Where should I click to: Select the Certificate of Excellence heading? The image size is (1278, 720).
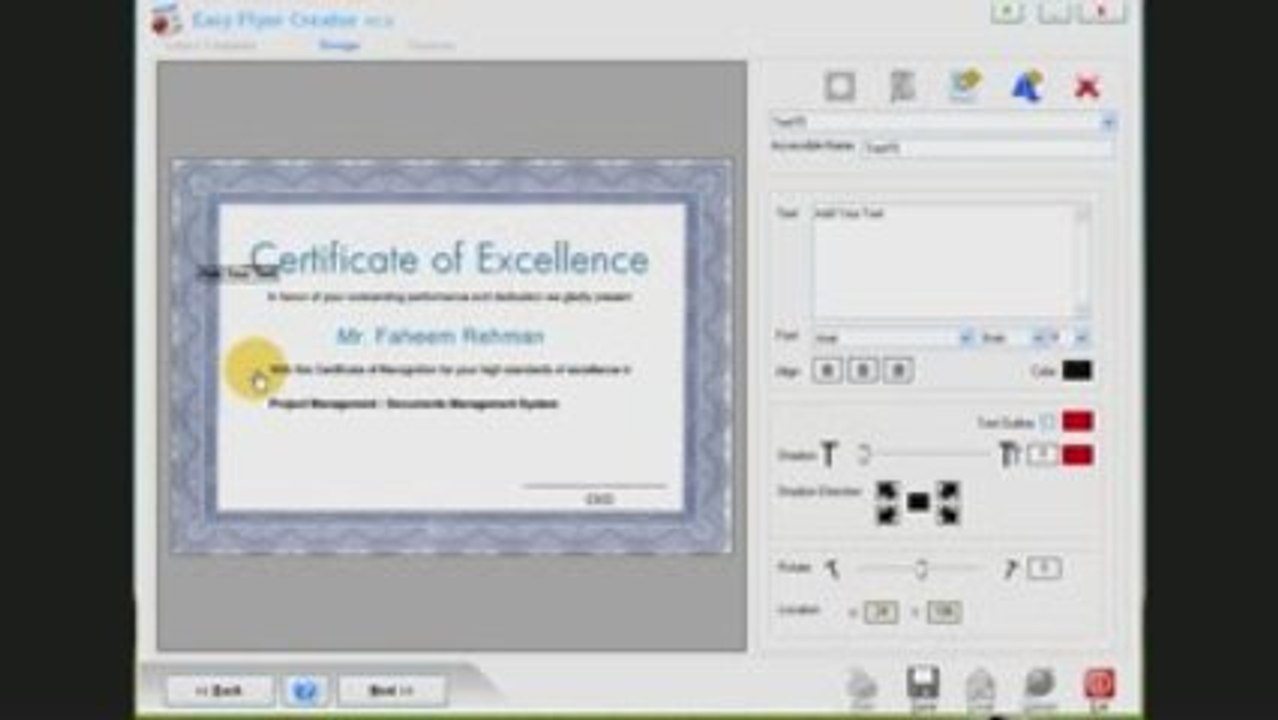(449, 259)
